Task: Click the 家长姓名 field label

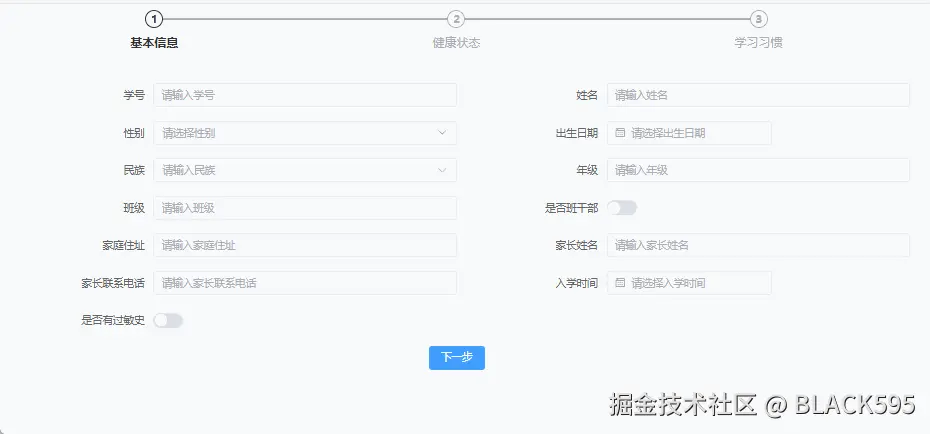Action: pyautogui.click(x=577, y=245)
